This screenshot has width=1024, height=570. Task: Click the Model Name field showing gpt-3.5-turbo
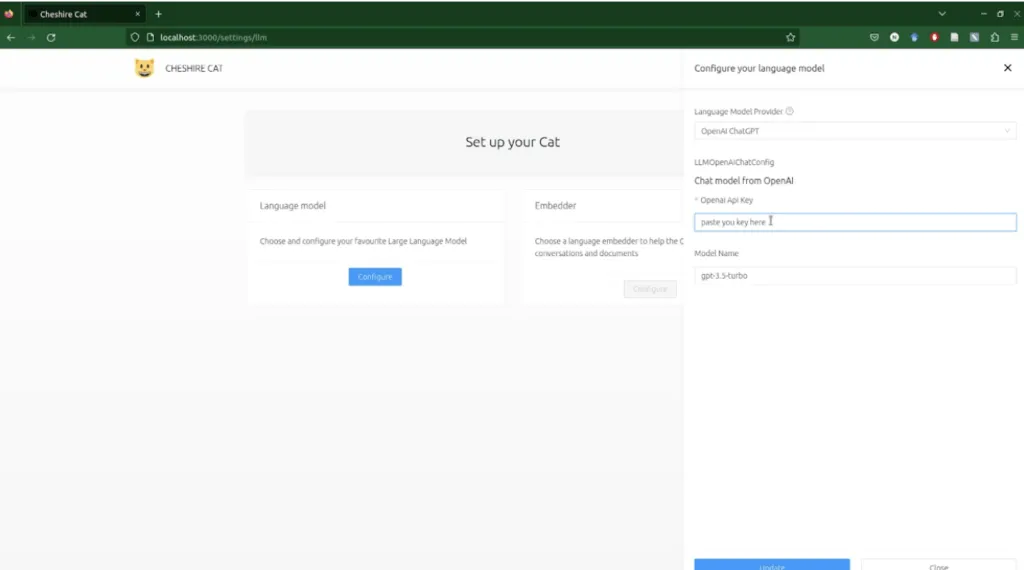point(855,275)
